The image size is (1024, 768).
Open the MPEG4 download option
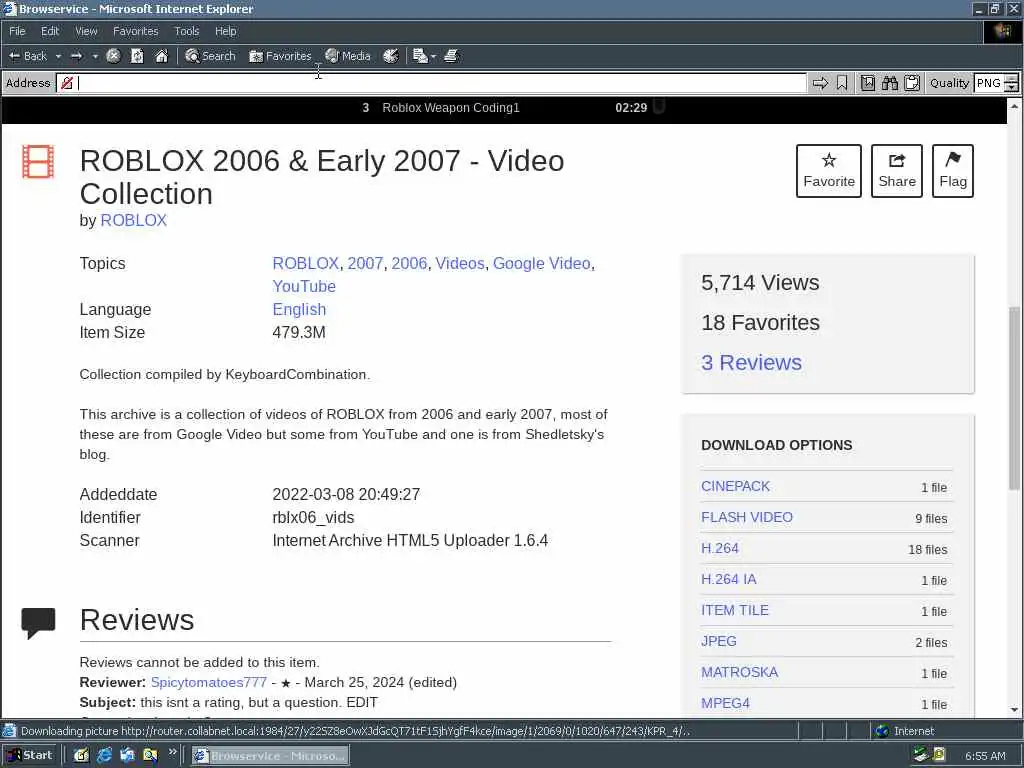coord(725,703)
